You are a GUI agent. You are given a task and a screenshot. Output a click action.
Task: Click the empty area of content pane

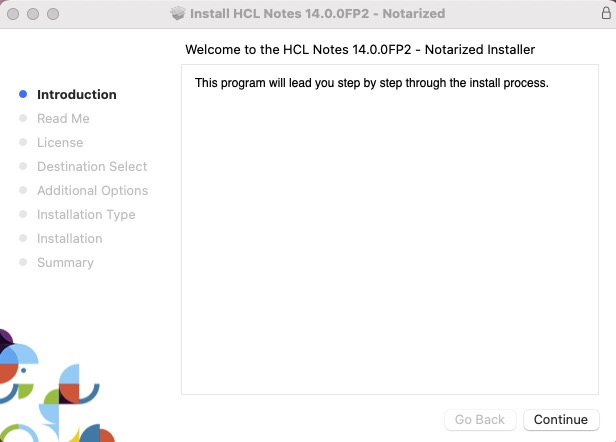[x=390, y=250]
